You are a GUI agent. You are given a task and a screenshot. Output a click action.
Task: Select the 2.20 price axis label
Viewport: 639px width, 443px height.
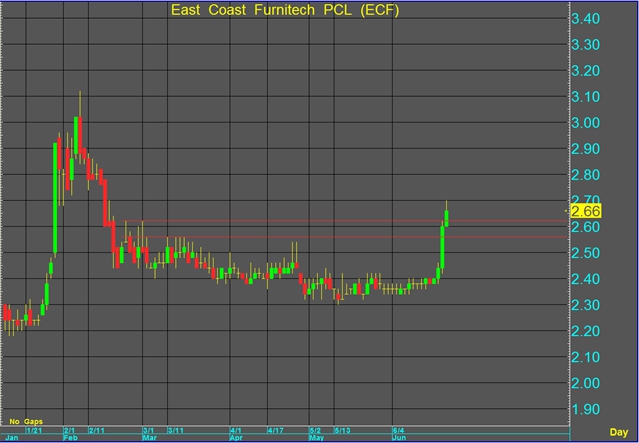coord(585,331)
